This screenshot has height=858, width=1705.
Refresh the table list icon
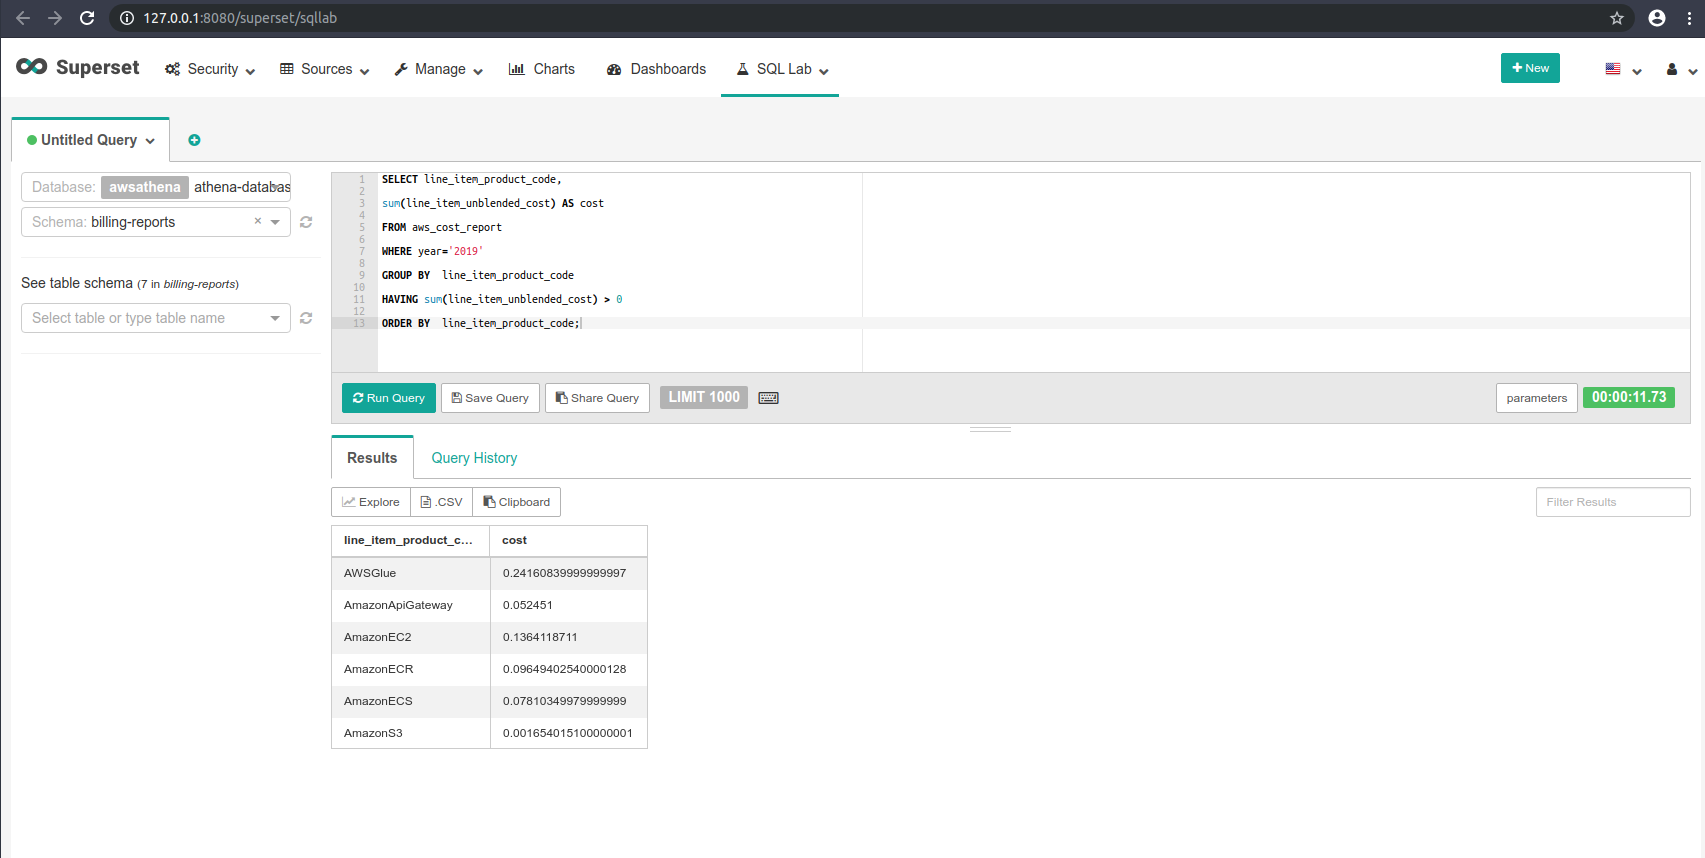[306, 318]
